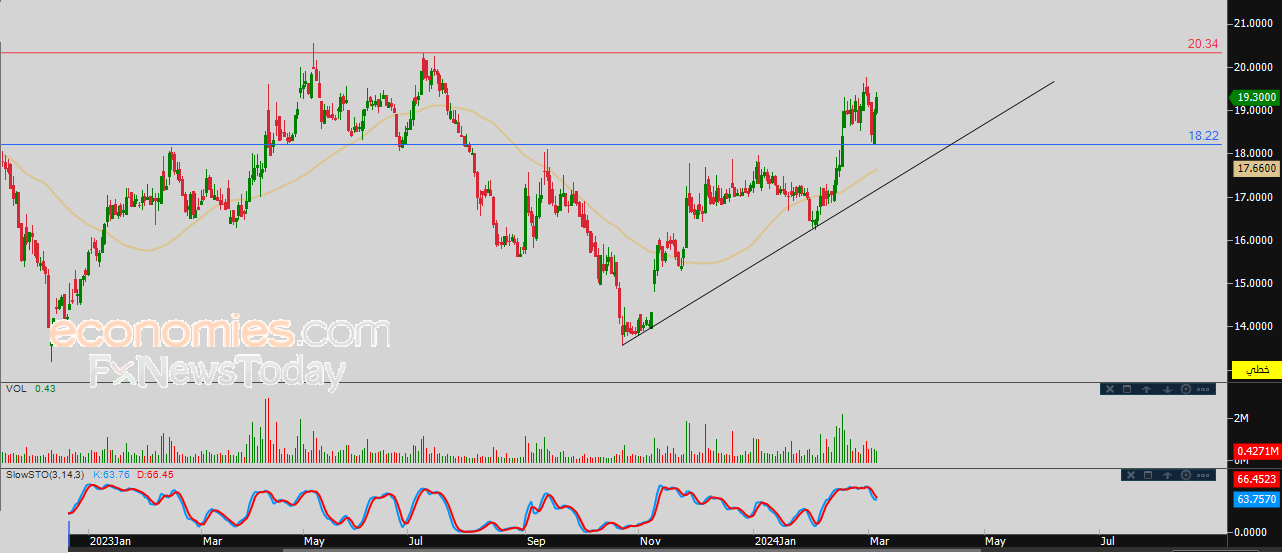
Task: Click the yellow خطي scale label
Action: click(1257, 370)
